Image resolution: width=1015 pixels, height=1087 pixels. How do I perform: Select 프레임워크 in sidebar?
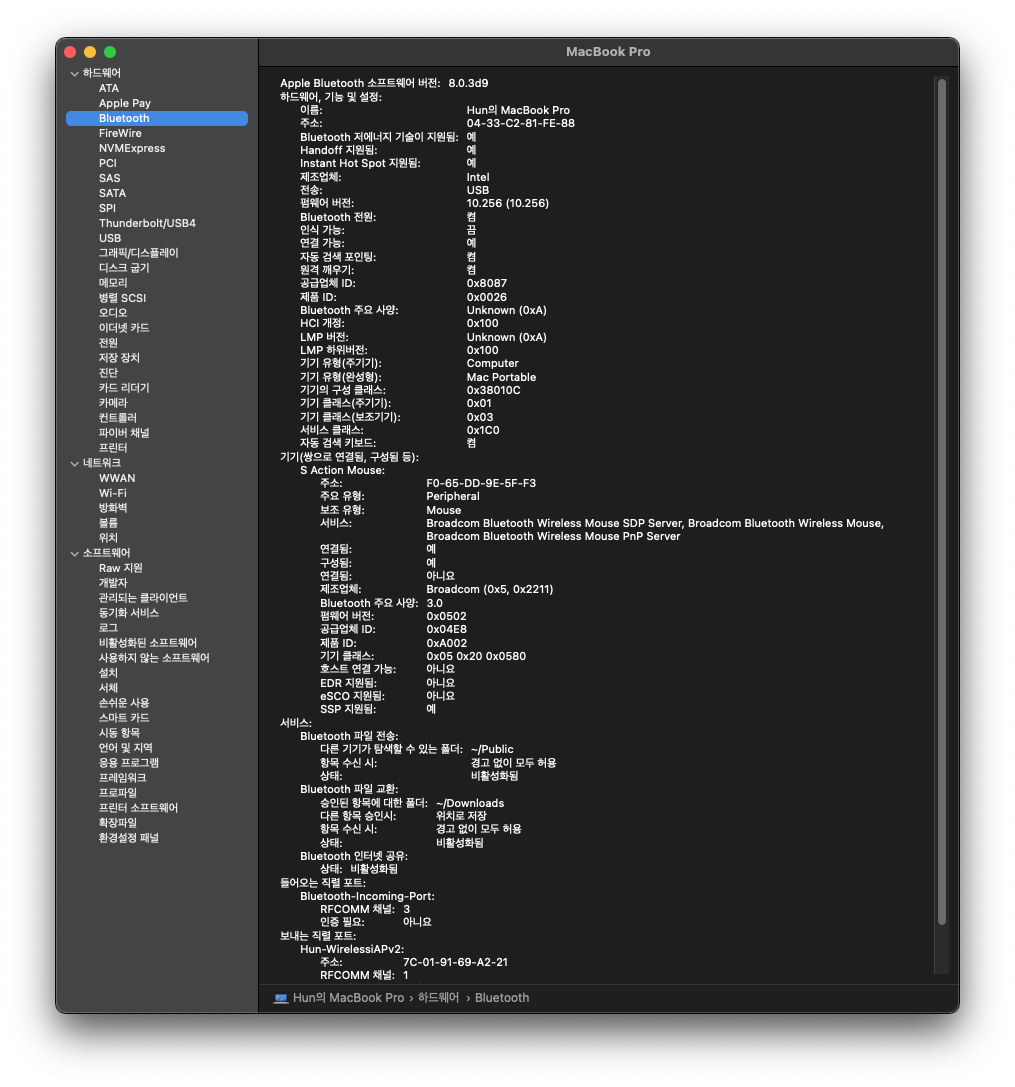122,777
